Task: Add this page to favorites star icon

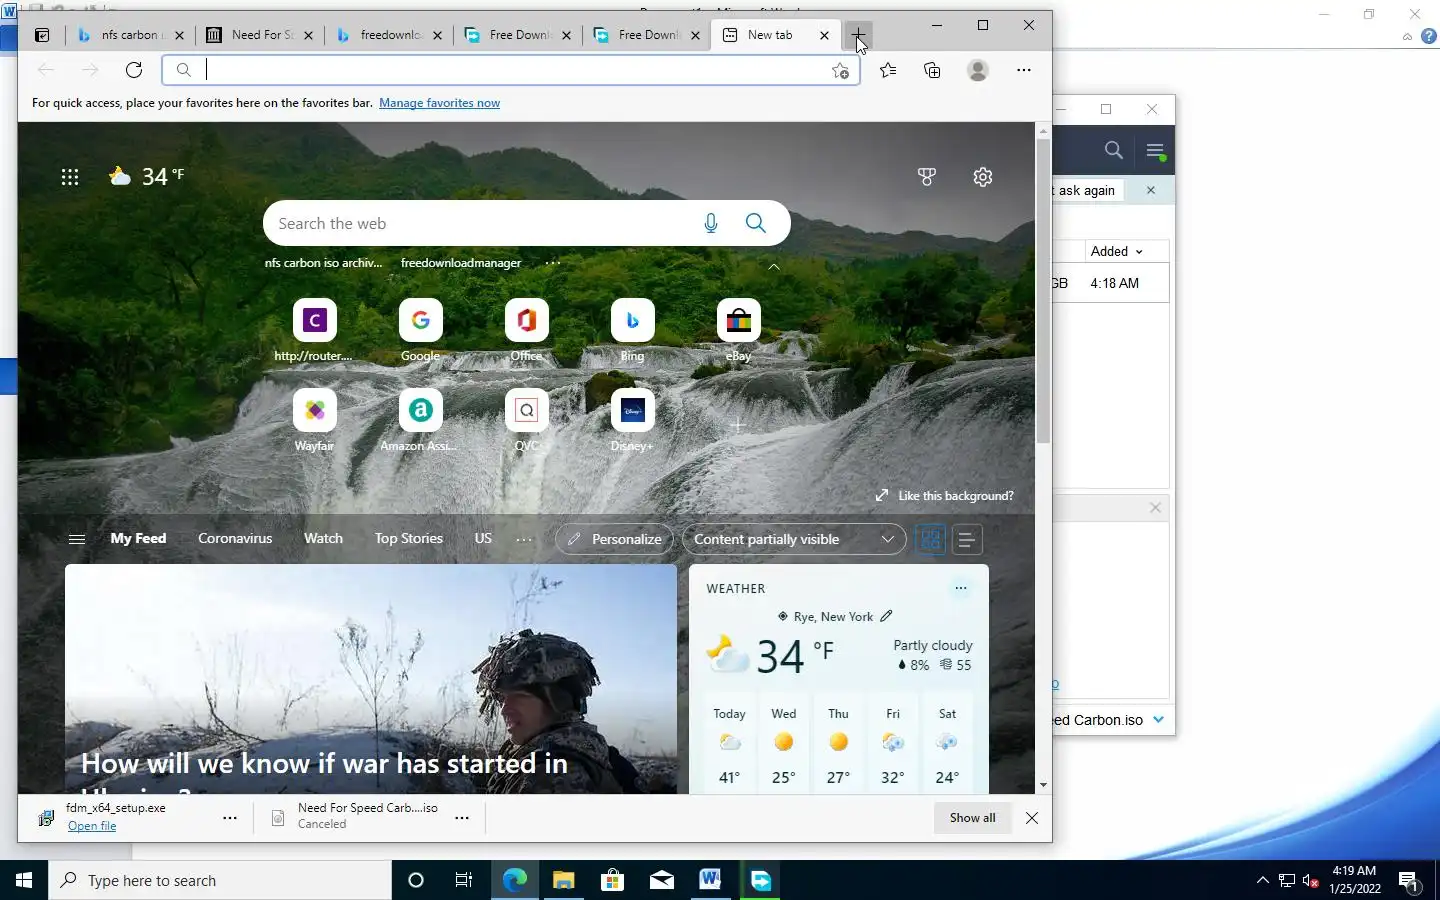Action: click(x=840, y=70)
